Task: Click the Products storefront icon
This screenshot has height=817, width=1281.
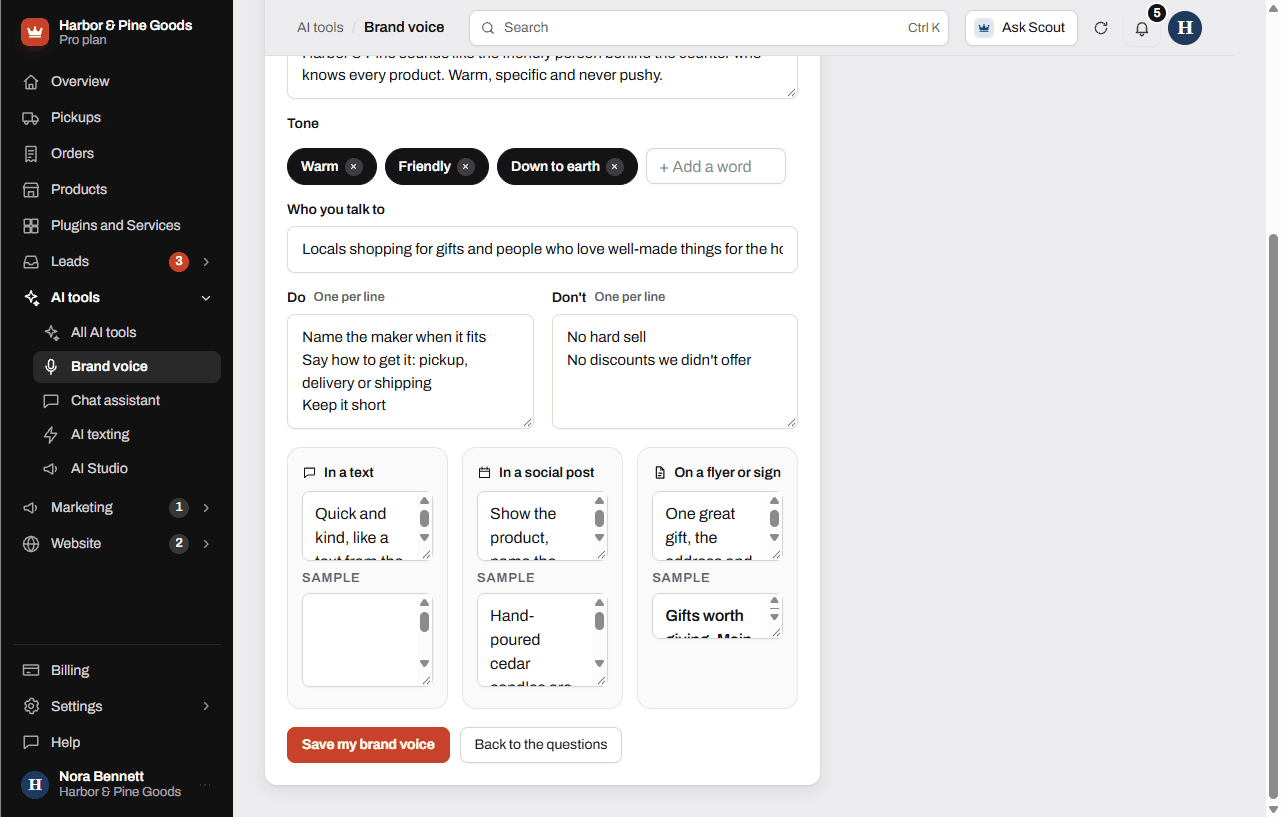Action: pyautogui.click(x=31, y=189)
